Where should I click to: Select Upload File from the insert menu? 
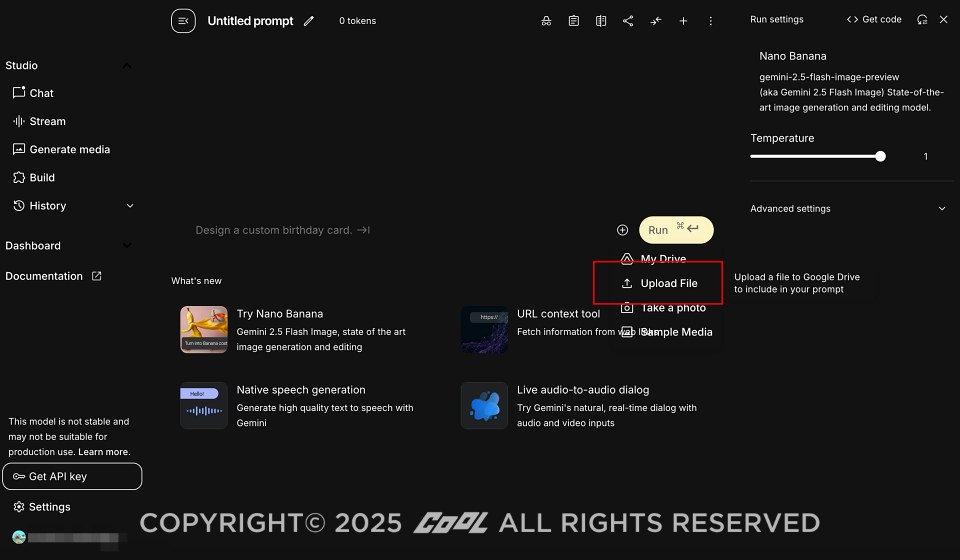[x=668, y=284]
